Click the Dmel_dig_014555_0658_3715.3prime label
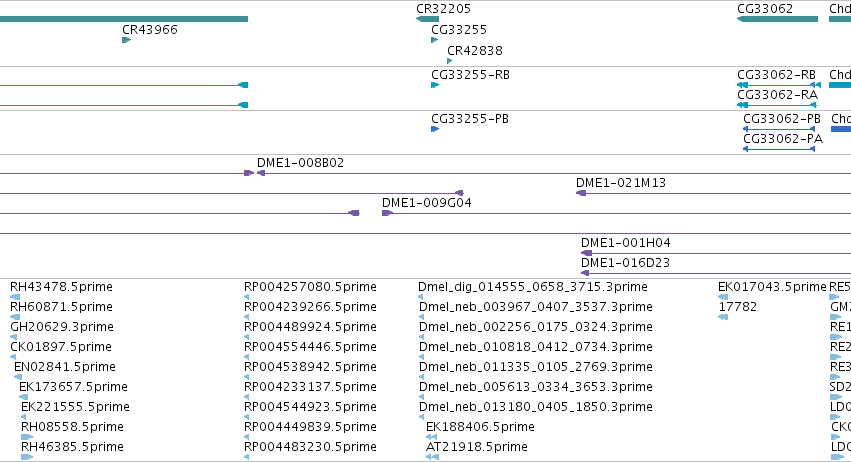This screenshot has width=851, height=462. click(532, 286)
